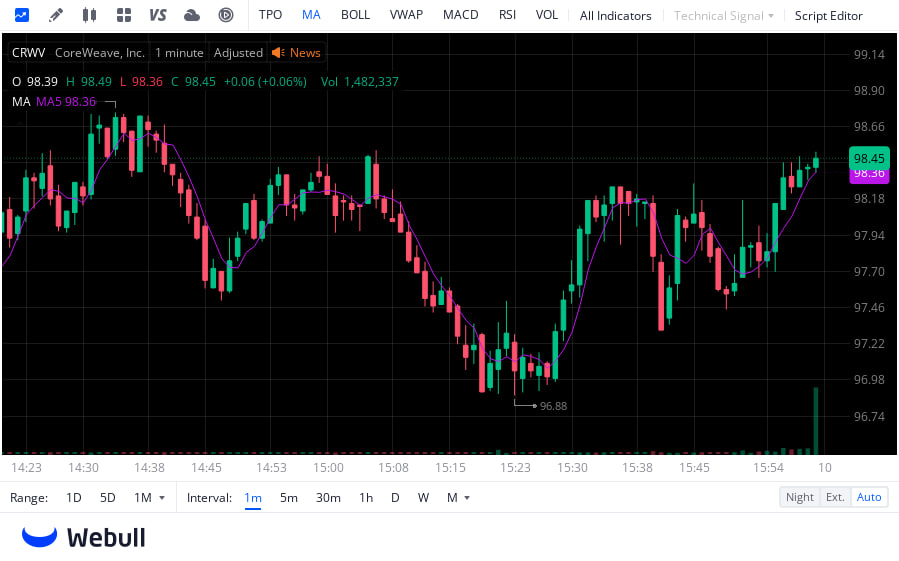
Task: Click the News speaker icon
Action: pyautogui.click(x=278, y=53)
